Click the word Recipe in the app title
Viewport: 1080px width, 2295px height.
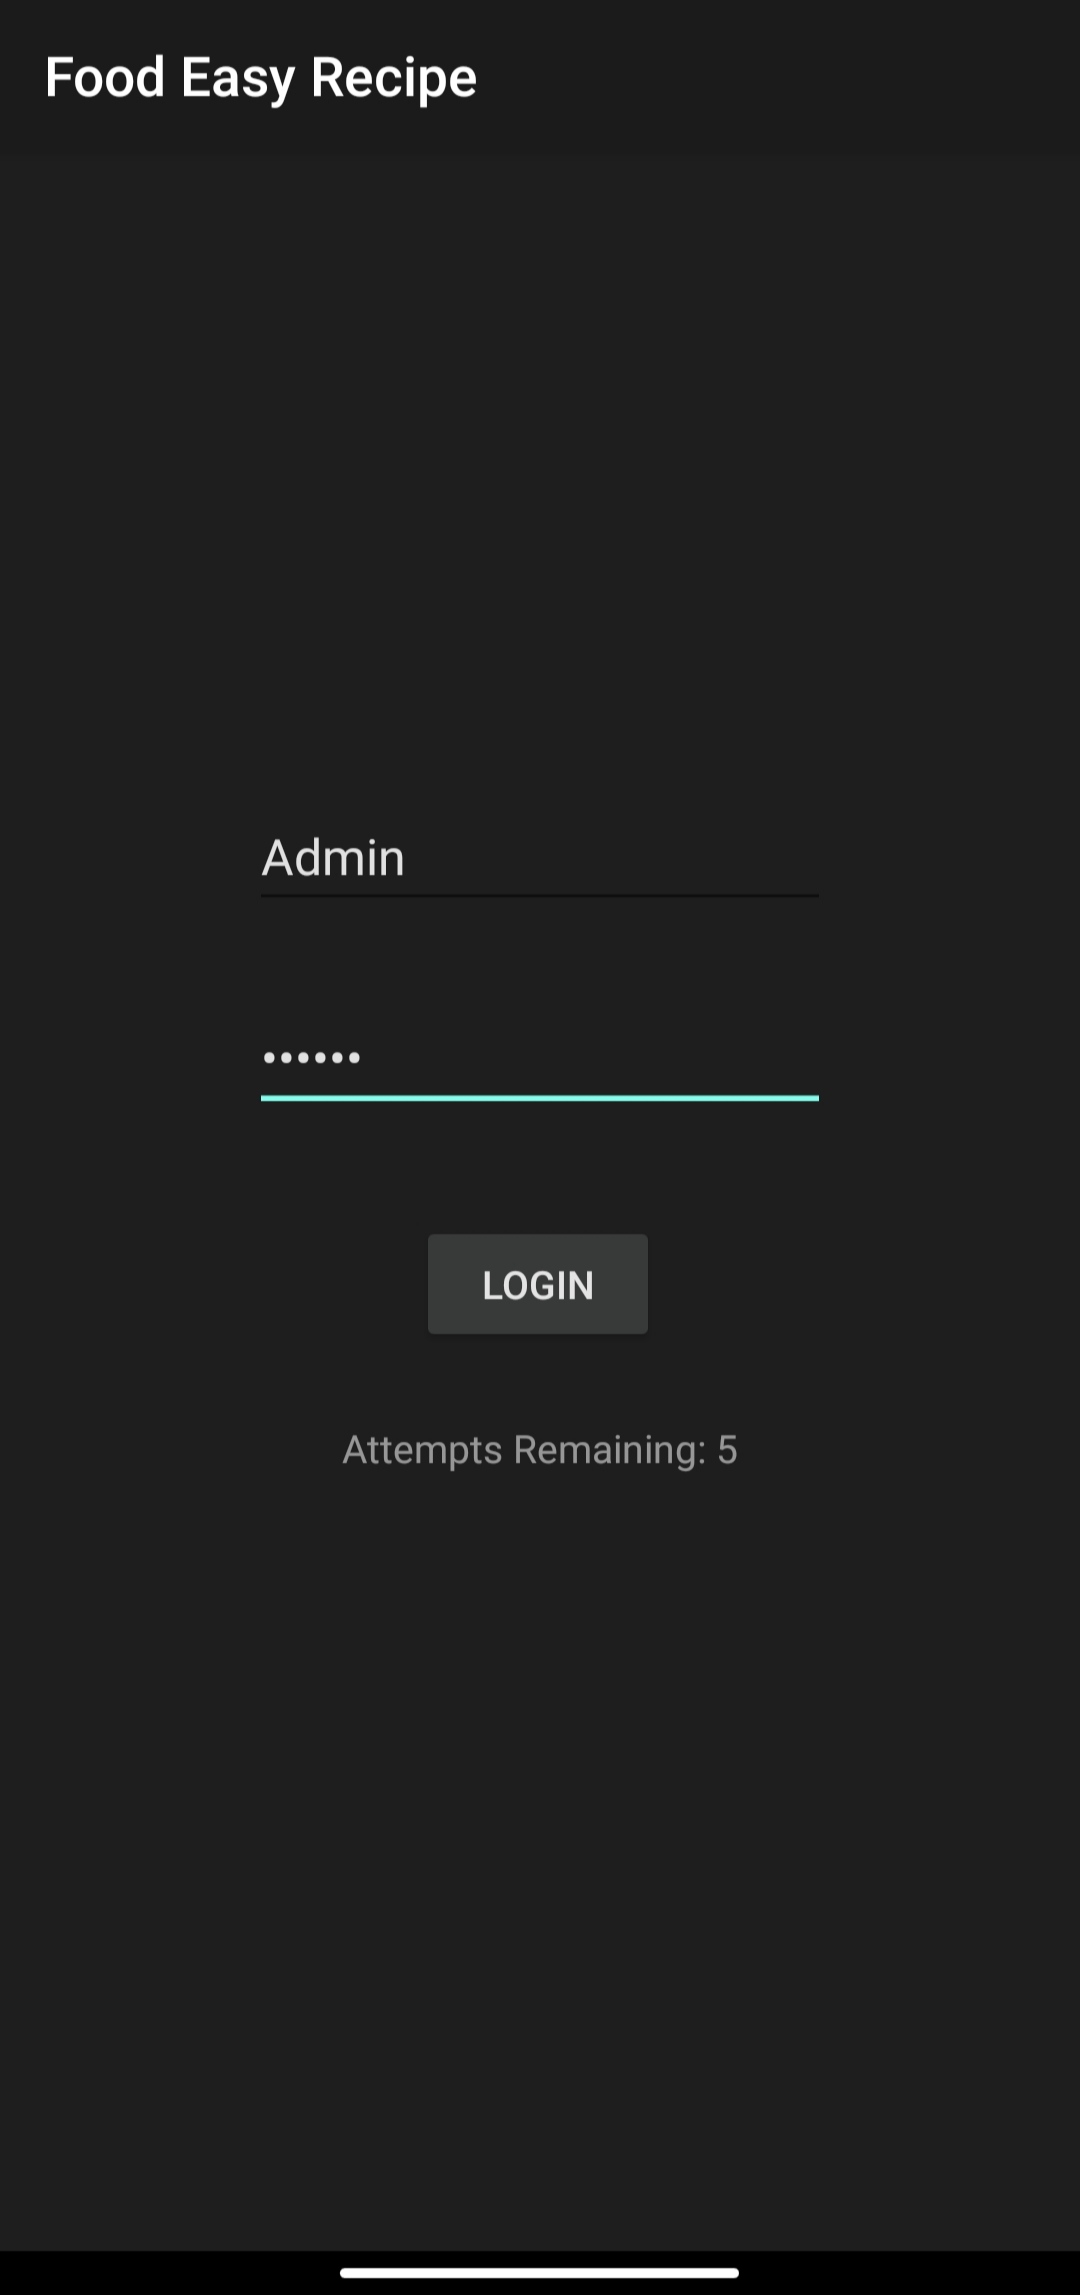coord(394,78)
